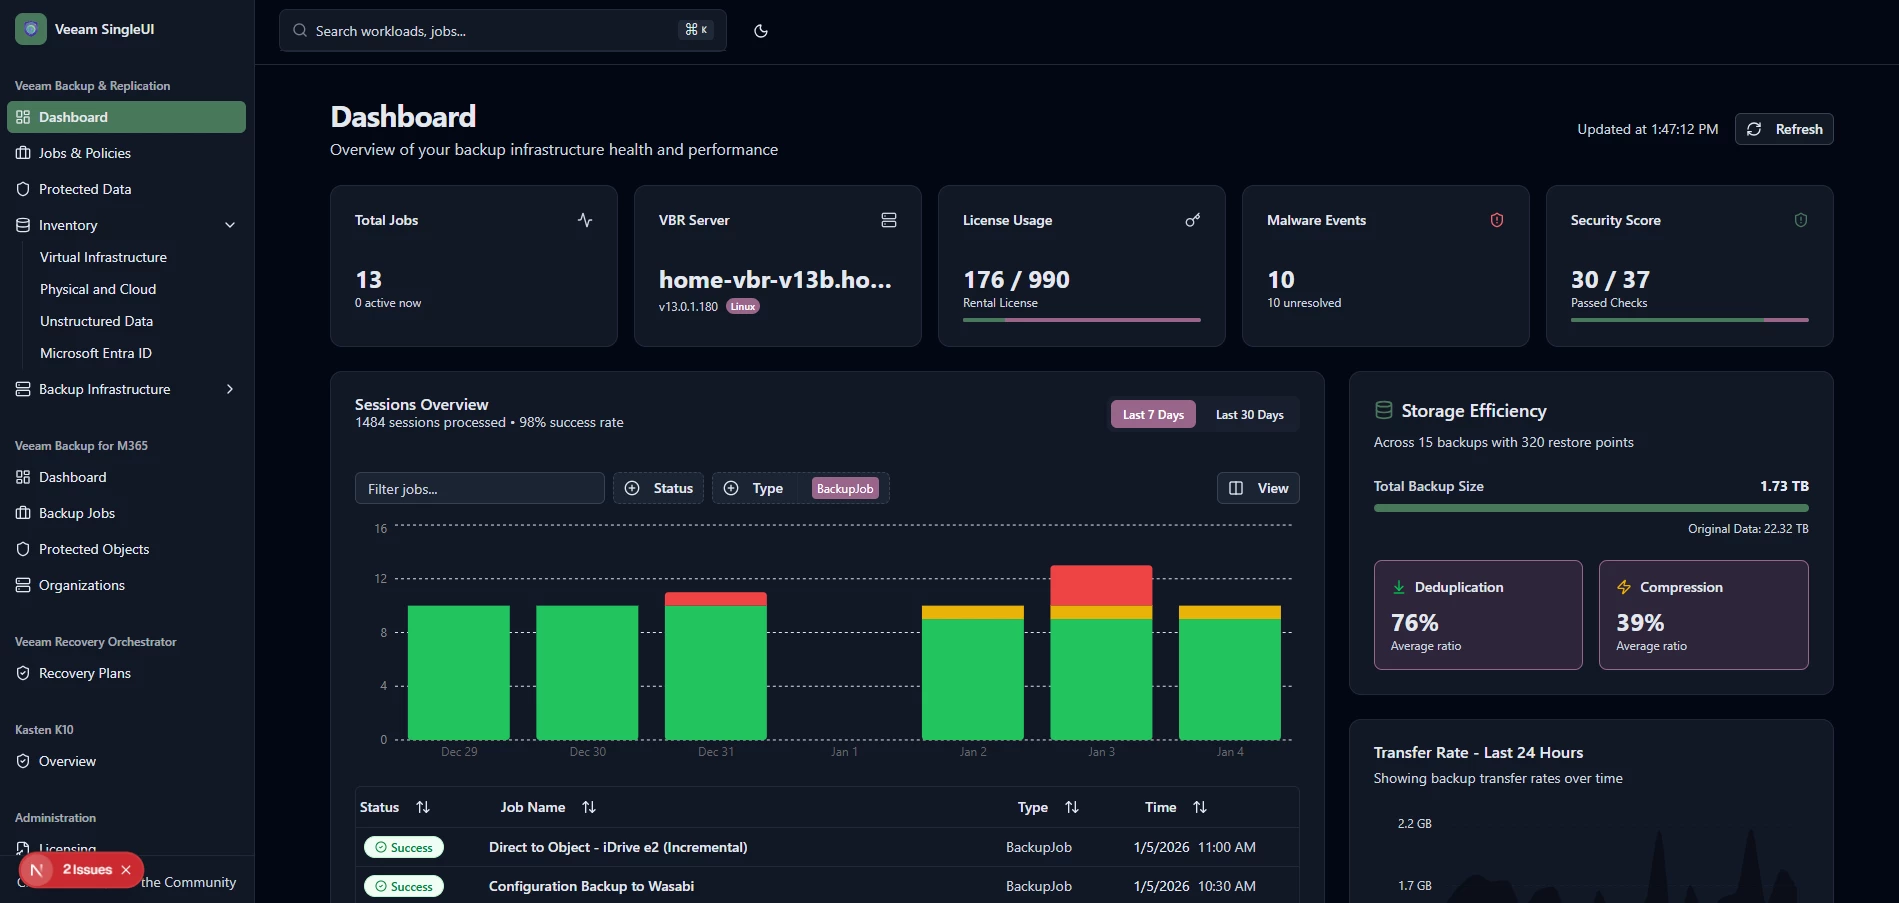Click the Filter jobs input field

(x=480, y=488)
